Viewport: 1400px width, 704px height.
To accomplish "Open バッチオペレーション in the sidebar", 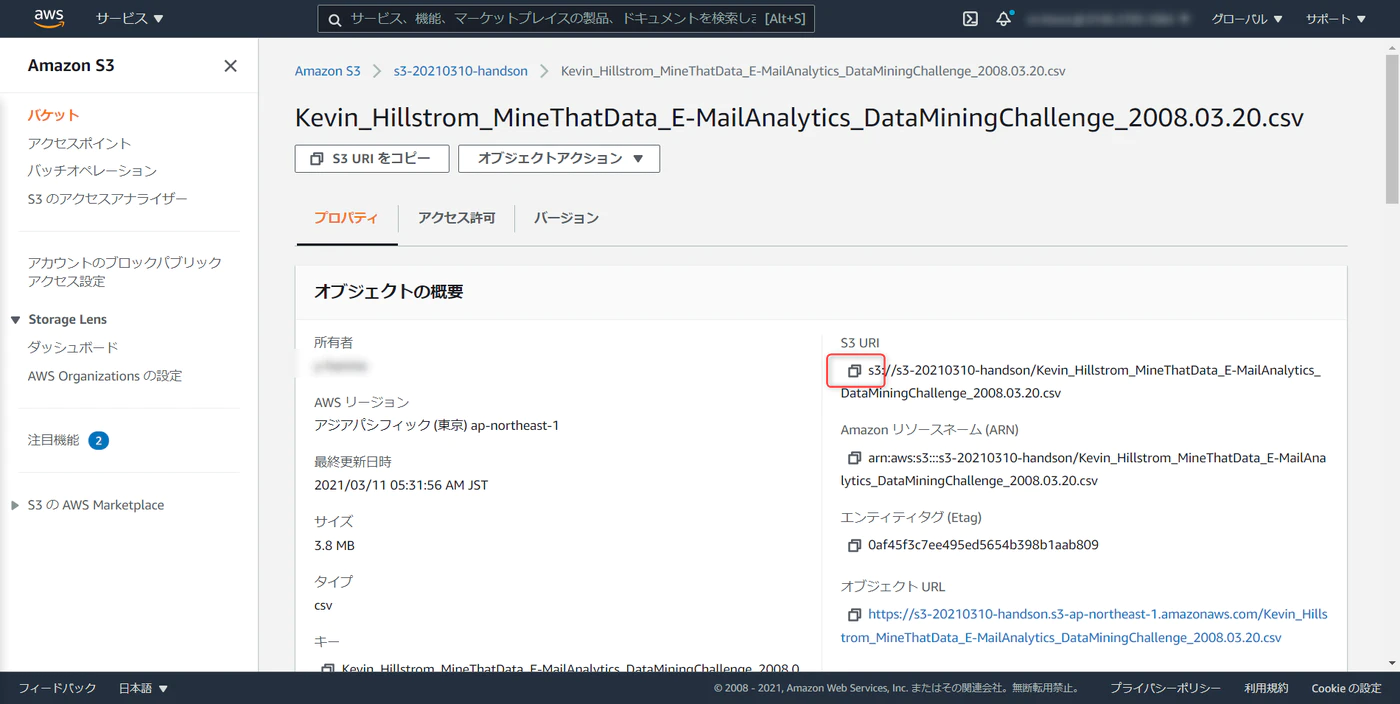I will pyautogui.click(x=92, y=171).
